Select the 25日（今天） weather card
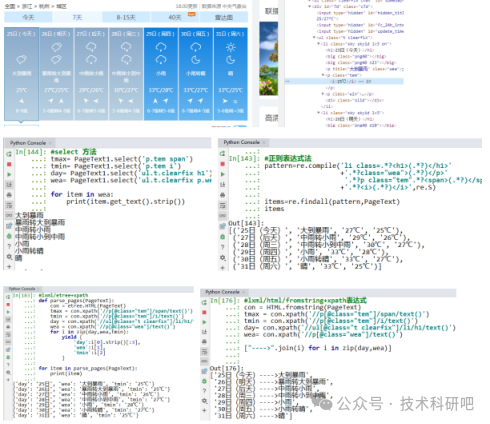 (x=22, y=74)
